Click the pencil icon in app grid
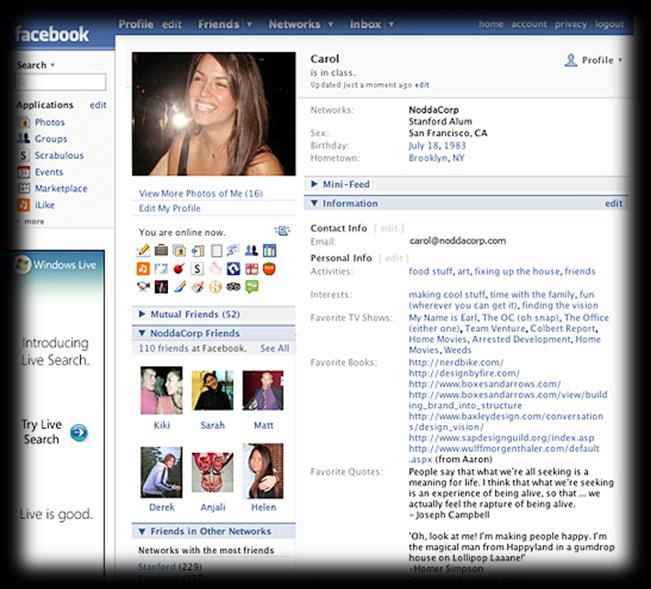Viewport: 651px width, 589px height. [143, 251]
